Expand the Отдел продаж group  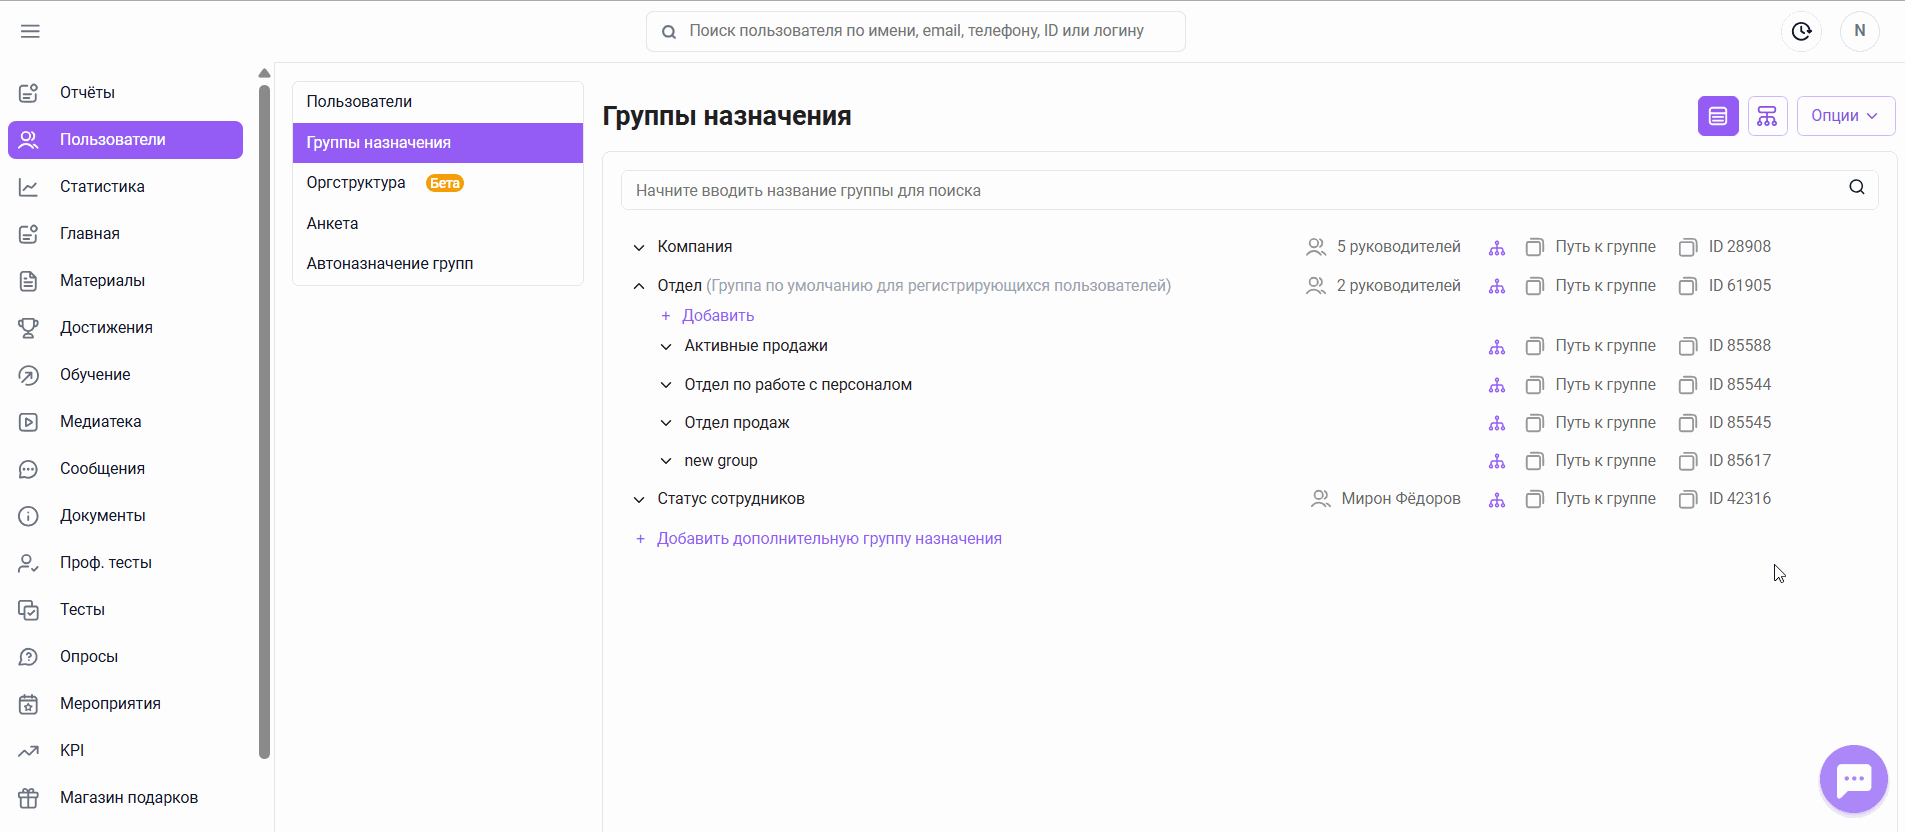coord(666,423)
